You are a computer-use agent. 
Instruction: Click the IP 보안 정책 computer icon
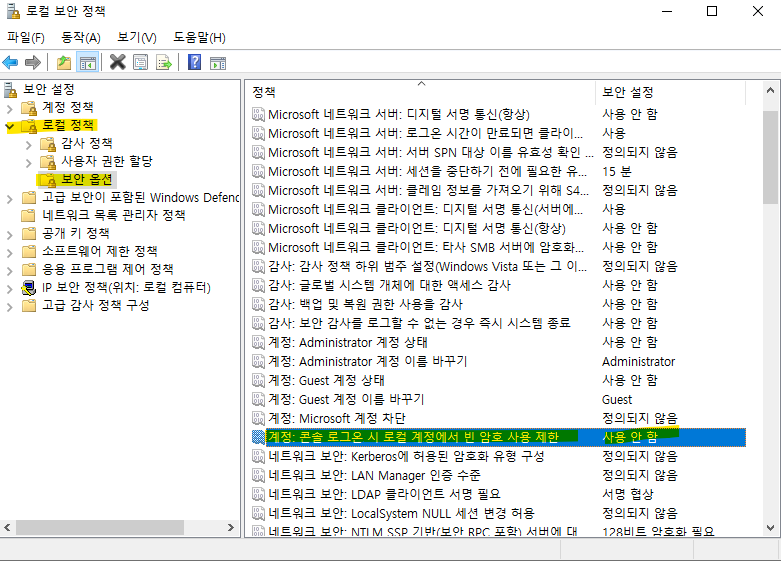[29, 287]
